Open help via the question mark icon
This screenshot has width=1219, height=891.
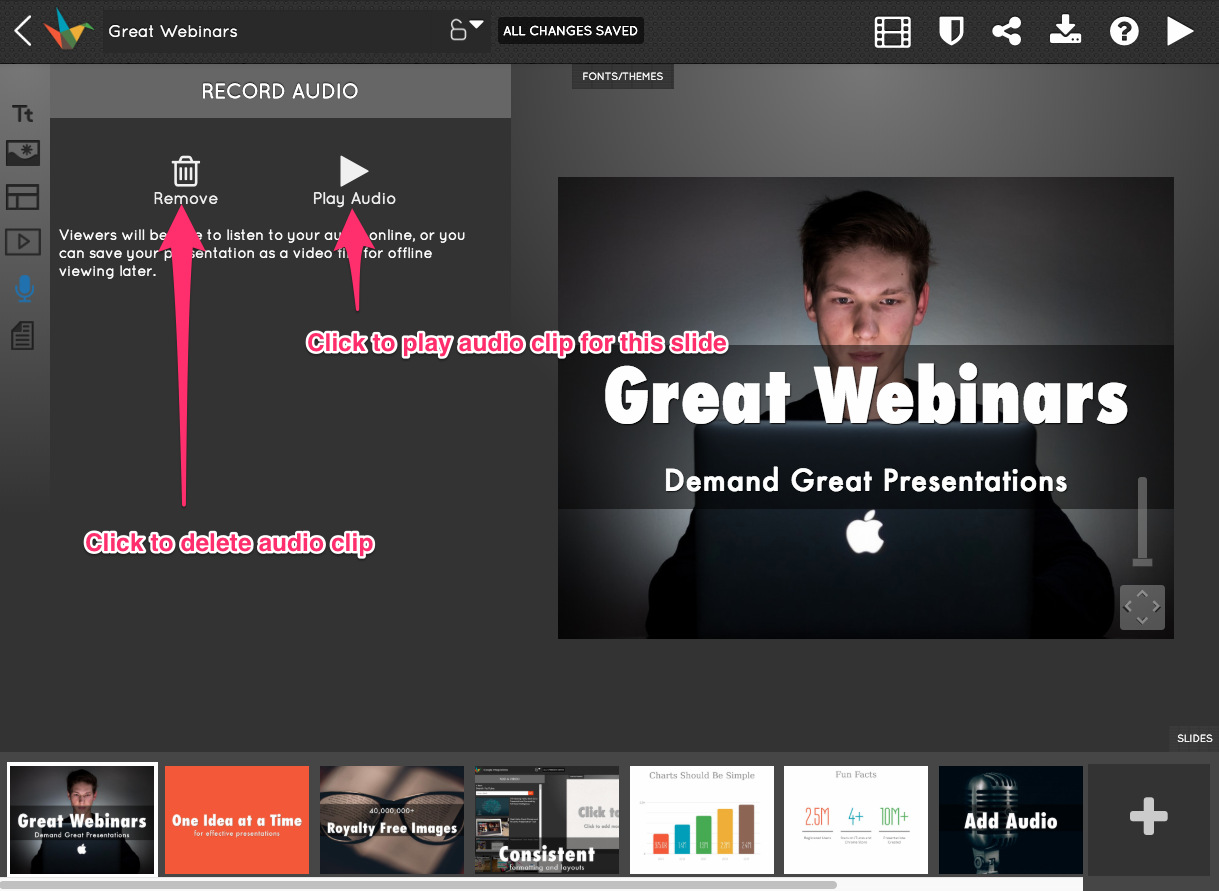tap(1124, 32)
